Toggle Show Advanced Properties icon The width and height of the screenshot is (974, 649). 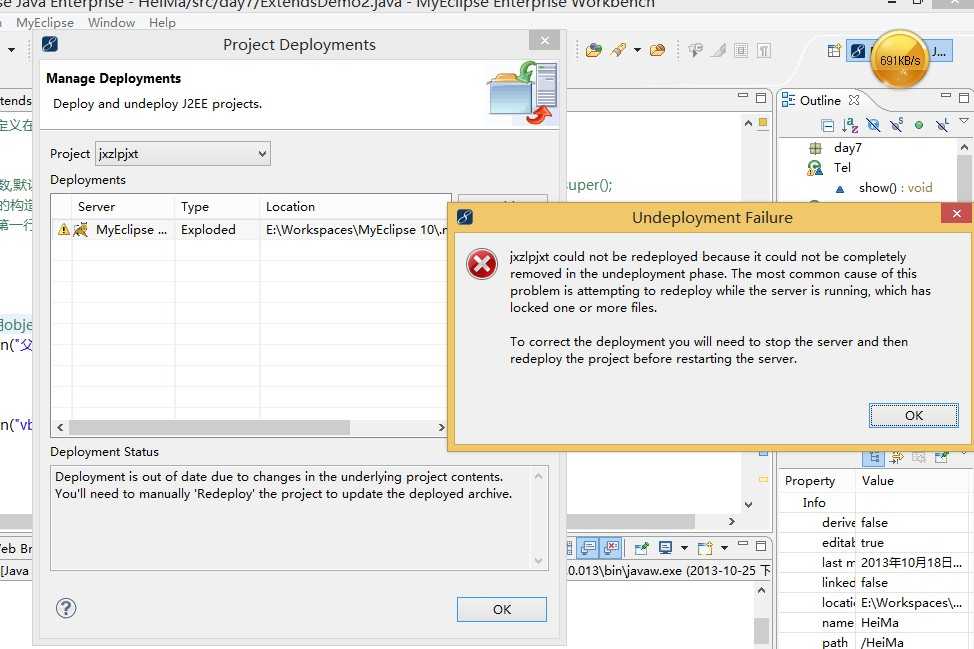(x=897, y=458)
